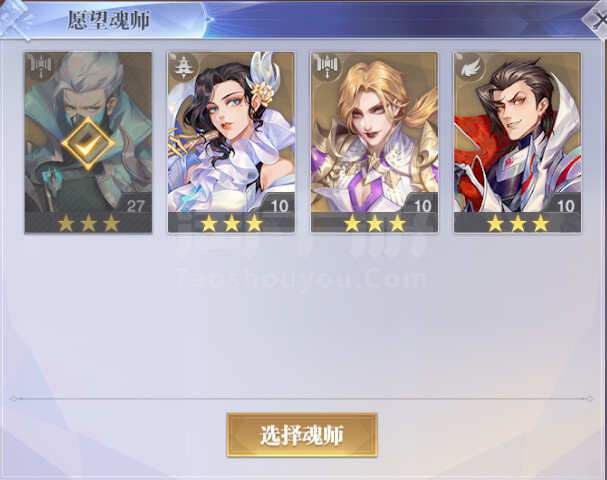Click level 10 badge on blonde card
This screenshot has width=607, height=480.
(422, 205)
